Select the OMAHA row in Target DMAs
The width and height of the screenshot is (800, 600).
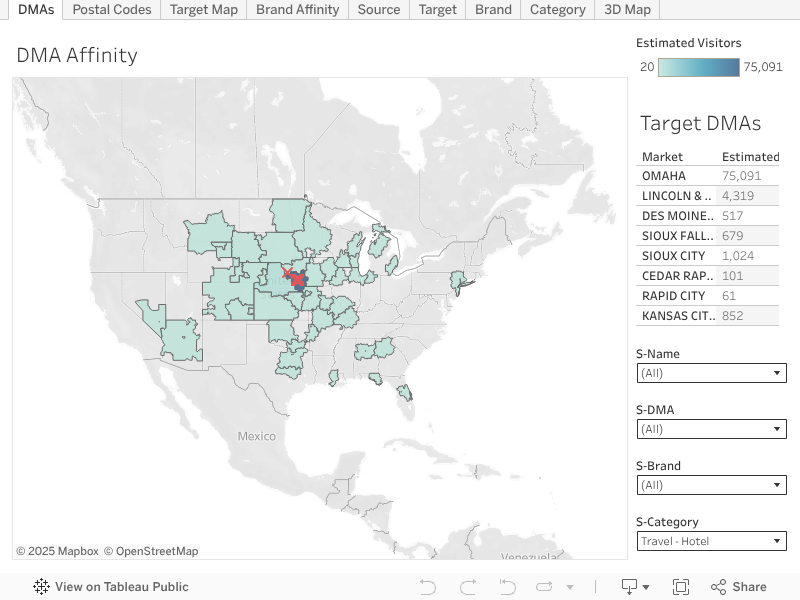click(x=678, y=176)
